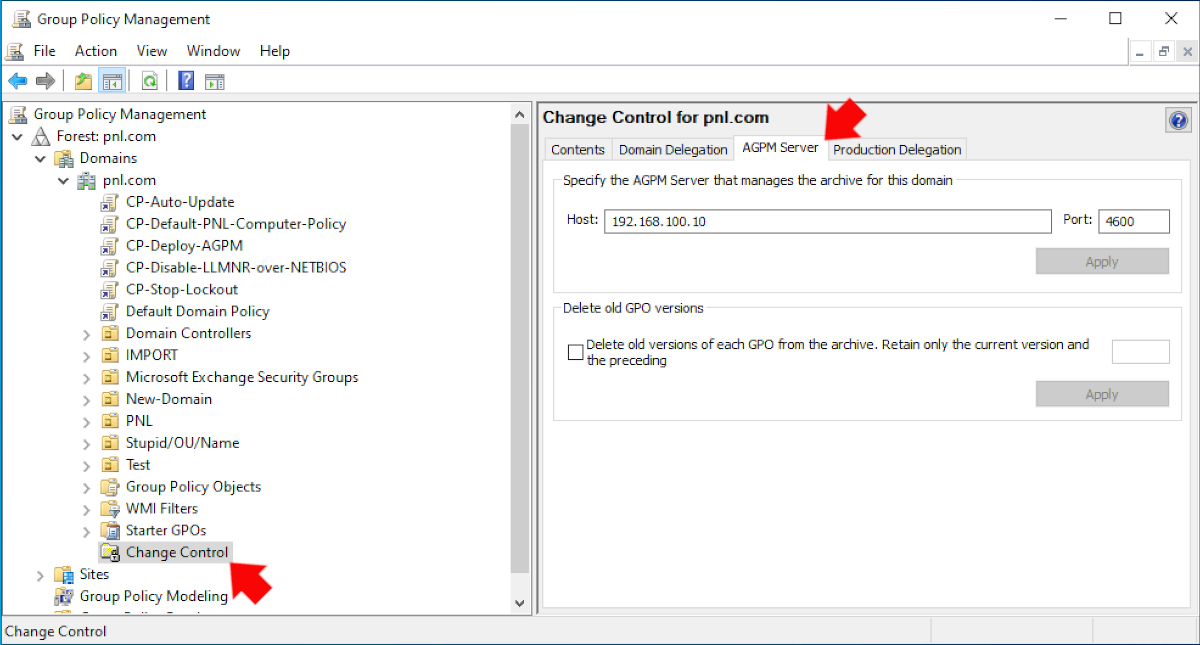Click the WMI Filters folder icon
Screen dimensions: 1200x645
point(111,509)
